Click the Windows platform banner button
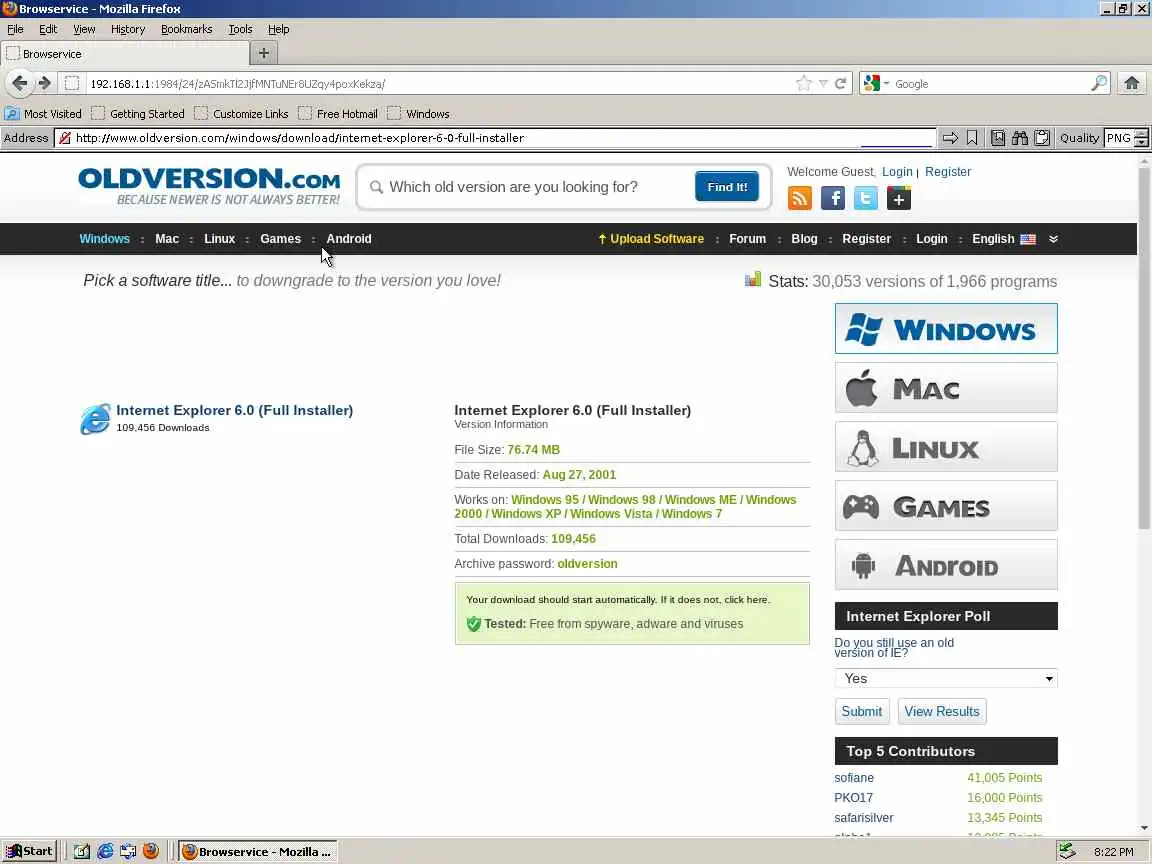 pyautogui.click(x=946, y=328)
